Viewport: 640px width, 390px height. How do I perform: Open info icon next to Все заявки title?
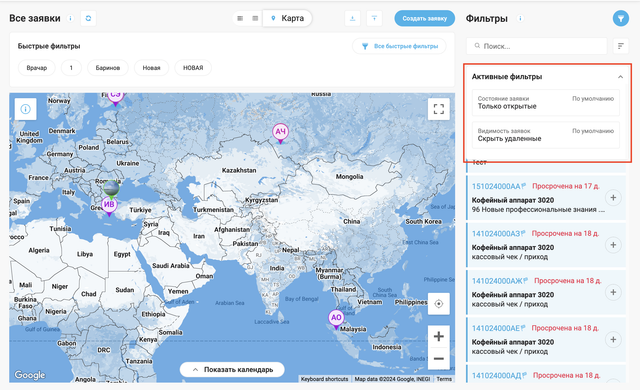71,18
